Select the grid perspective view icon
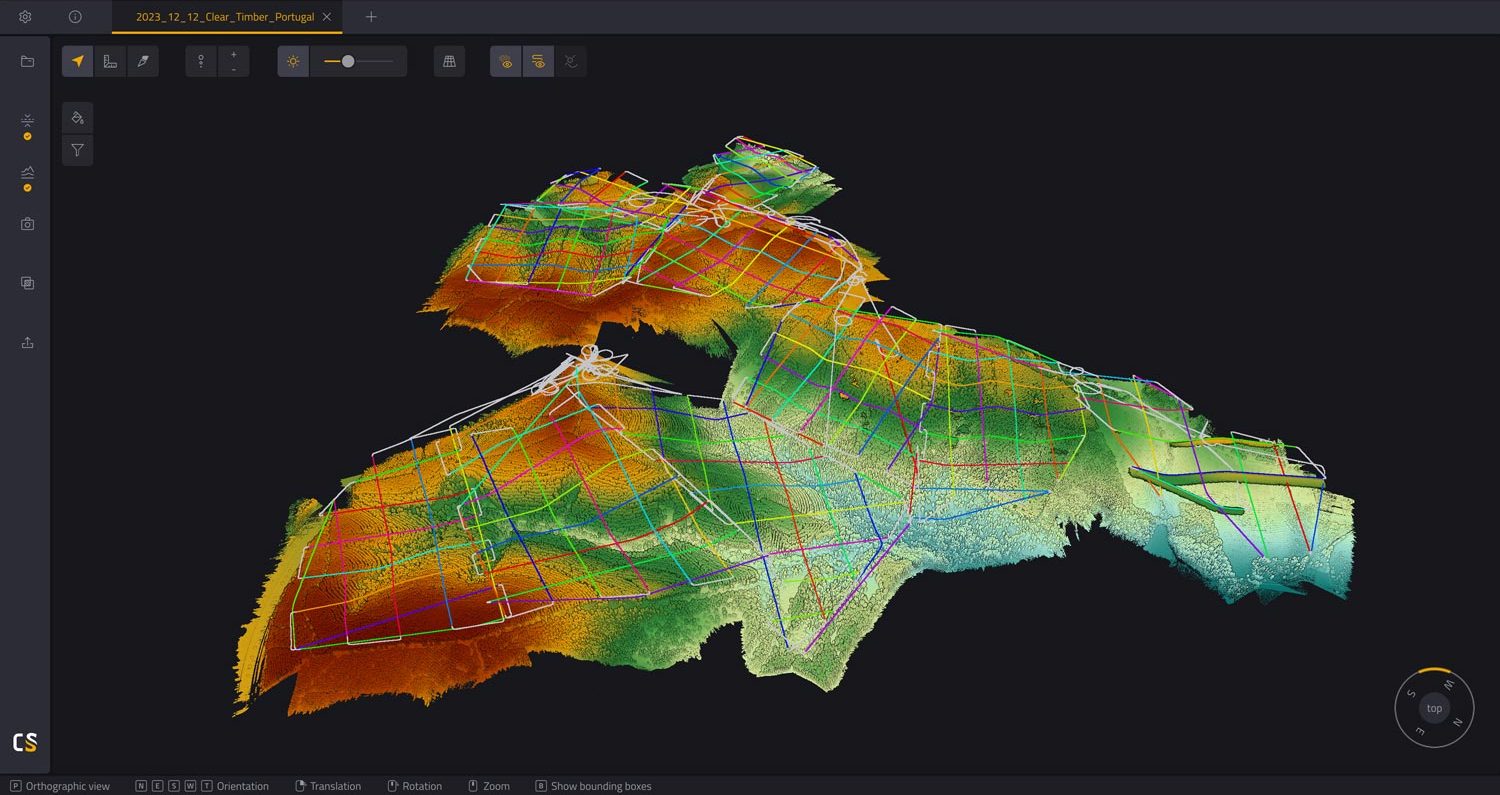This screenshot has width=1500, height=795. click(x=449, y=61)
